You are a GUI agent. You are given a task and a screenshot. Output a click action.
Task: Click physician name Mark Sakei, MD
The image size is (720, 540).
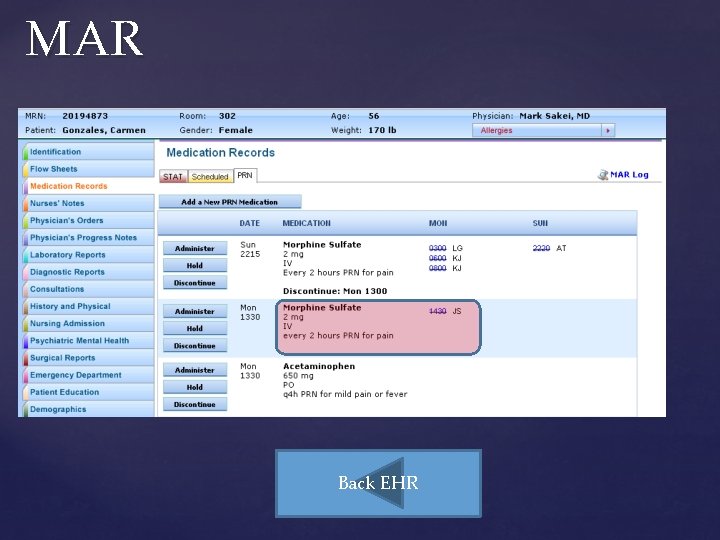pos(554,116)
